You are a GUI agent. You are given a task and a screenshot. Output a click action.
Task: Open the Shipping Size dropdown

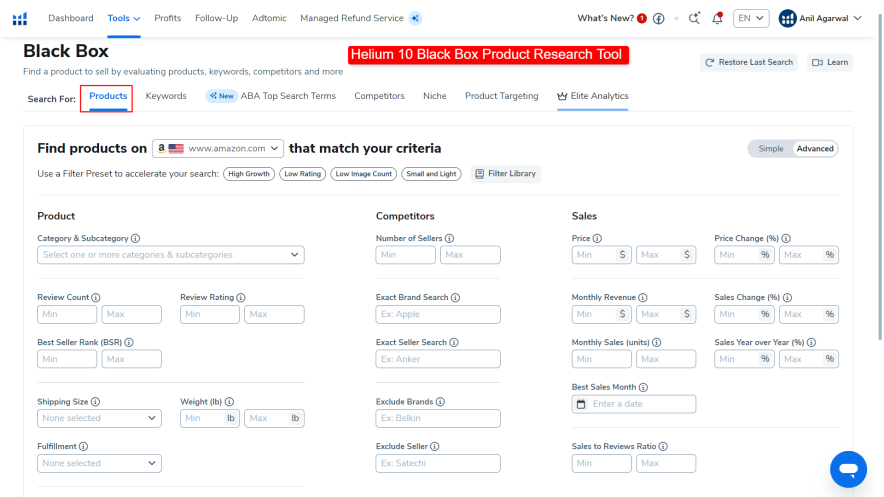(x=99, y=418)
